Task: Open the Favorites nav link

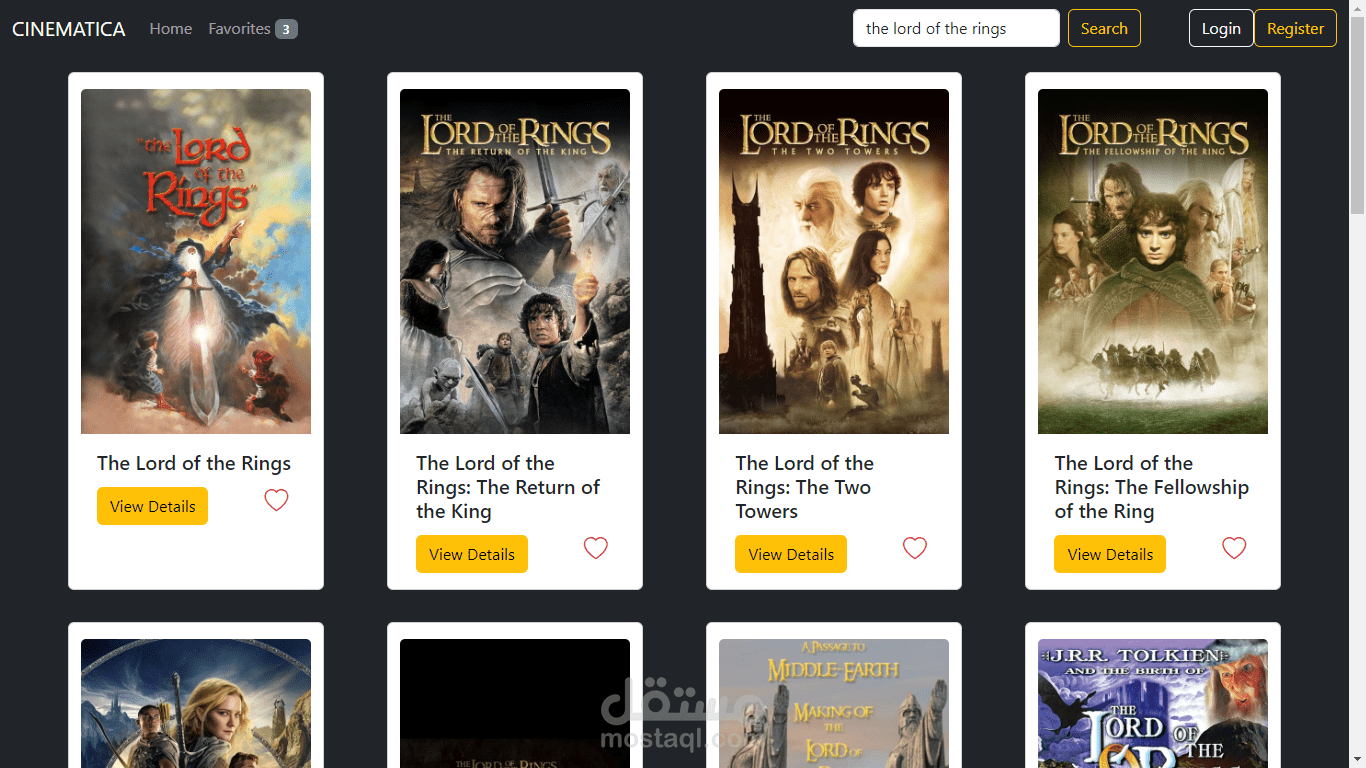Action: (253, 29)
